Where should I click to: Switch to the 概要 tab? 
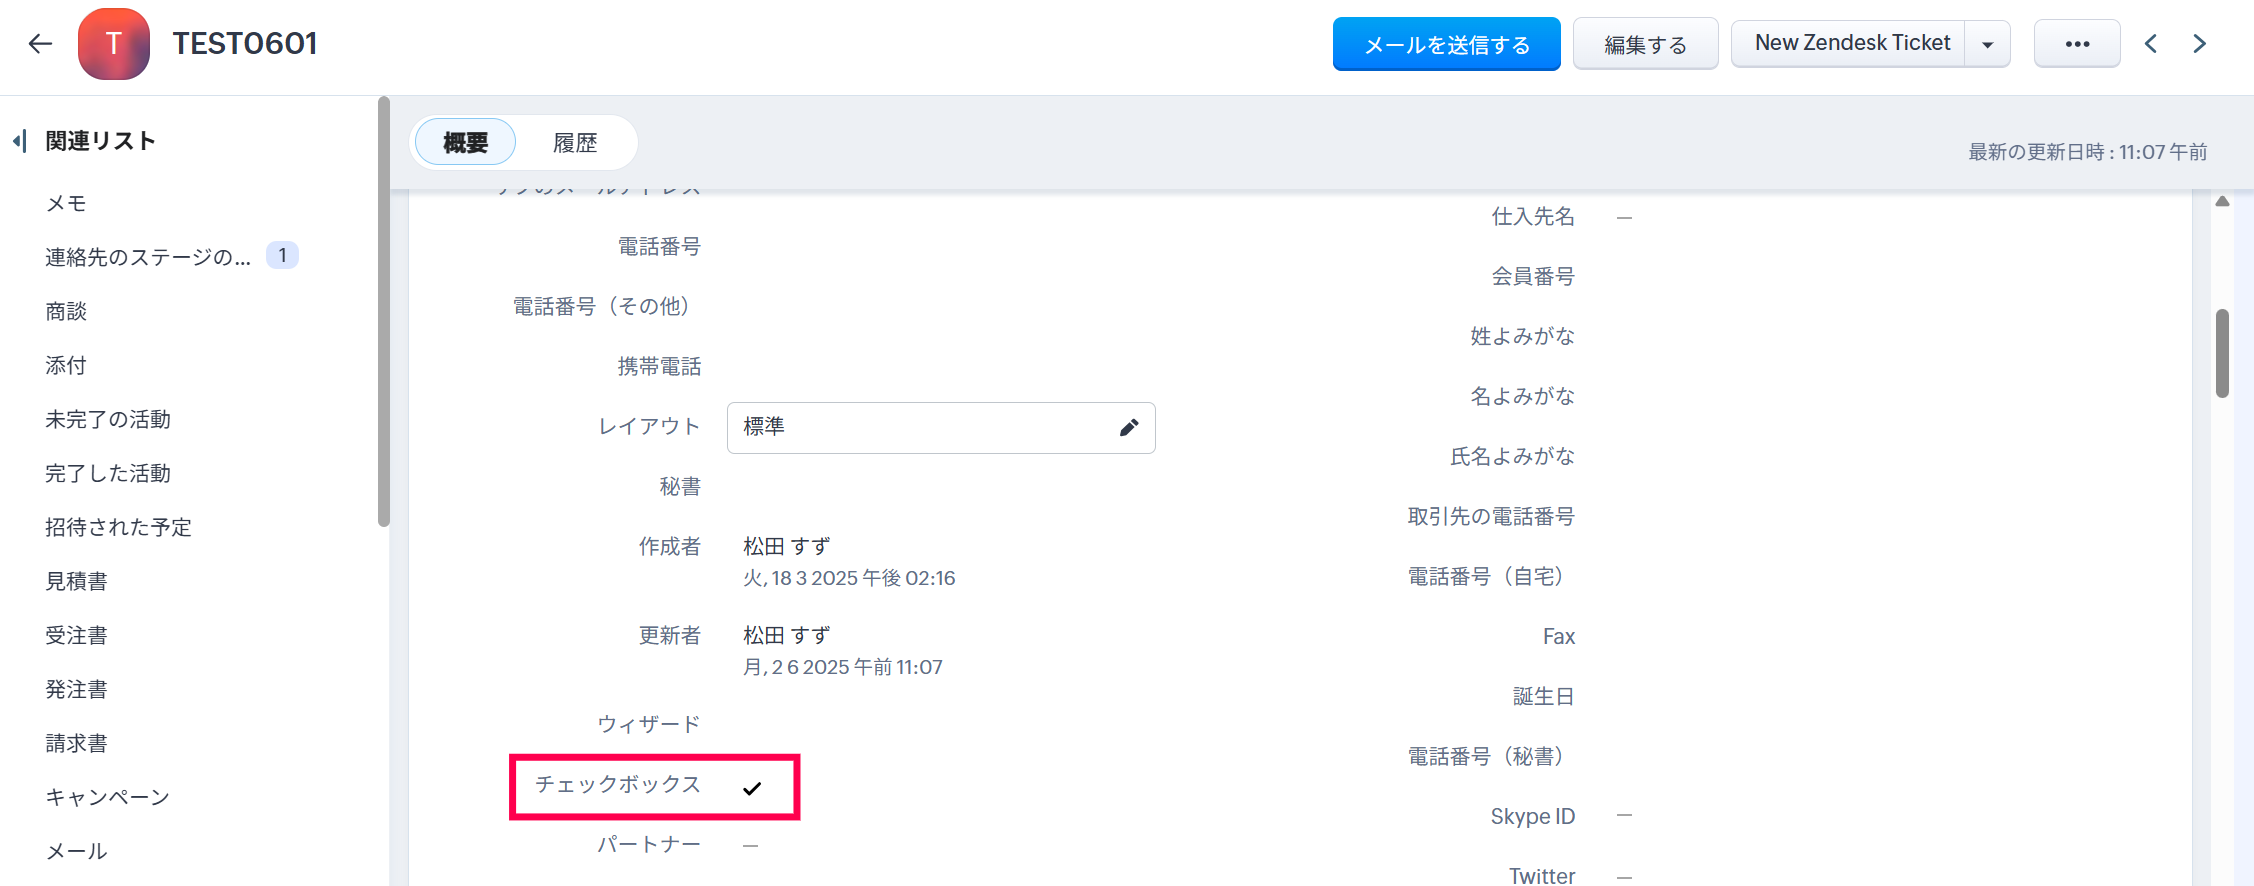pos(465,142)
